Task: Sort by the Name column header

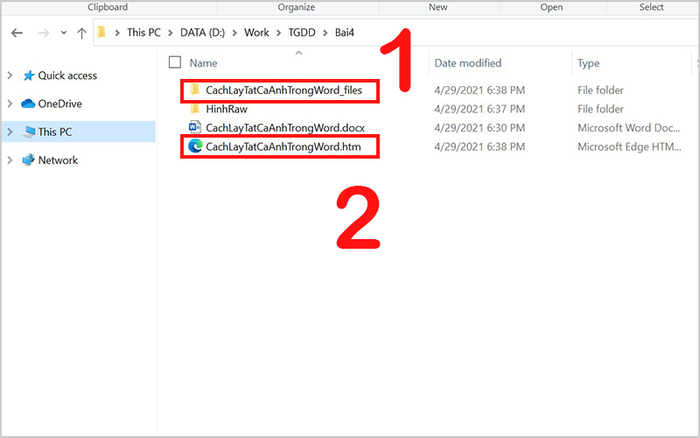Action: click(203, 63)
